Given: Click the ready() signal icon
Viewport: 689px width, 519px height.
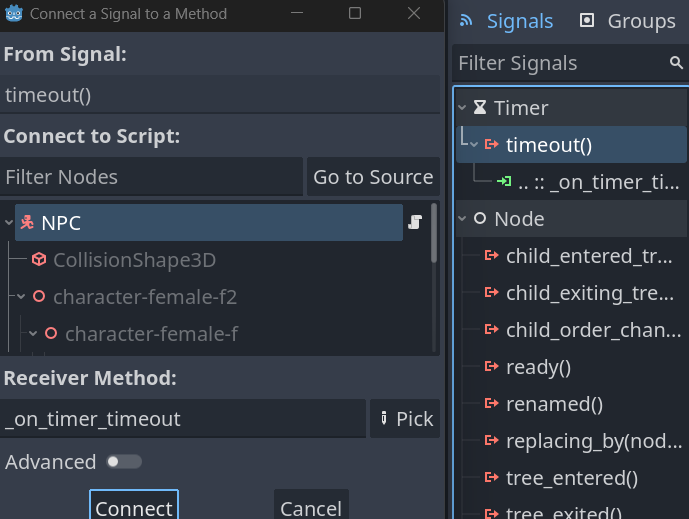Looking at the screenshot, I should (492, 367).
